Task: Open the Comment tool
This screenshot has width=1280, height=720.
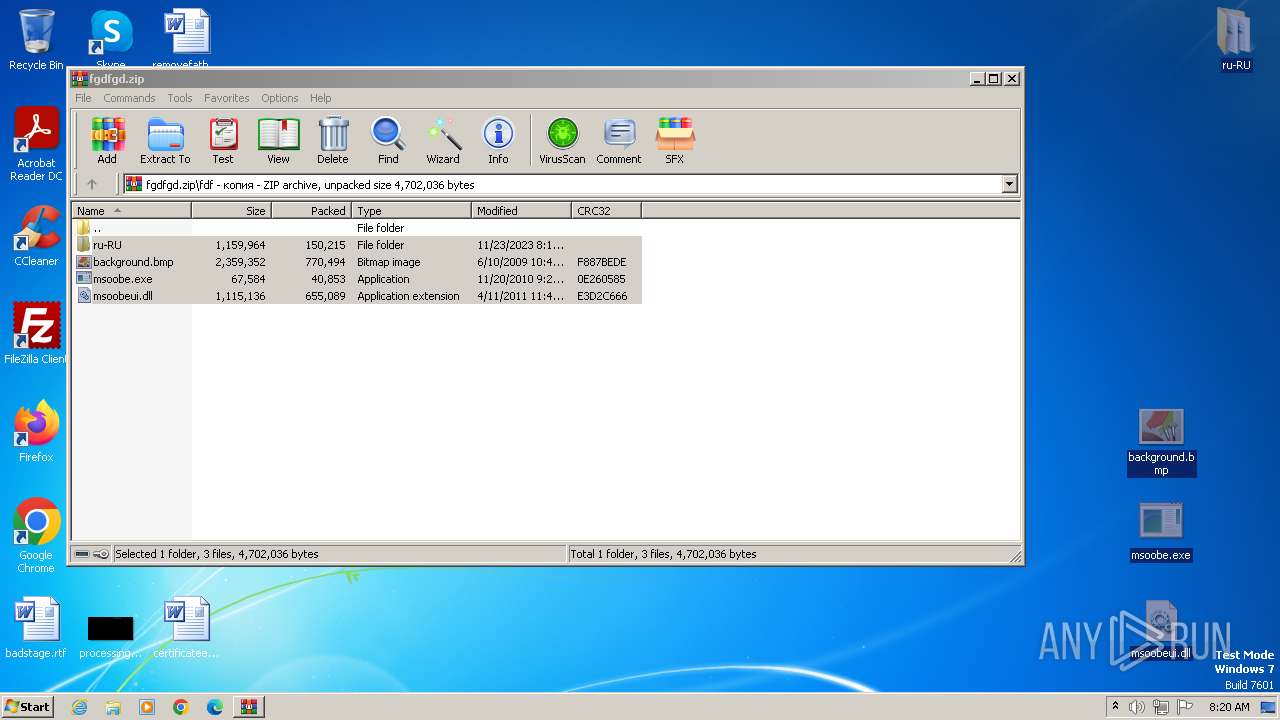Action: click(619, 140)
